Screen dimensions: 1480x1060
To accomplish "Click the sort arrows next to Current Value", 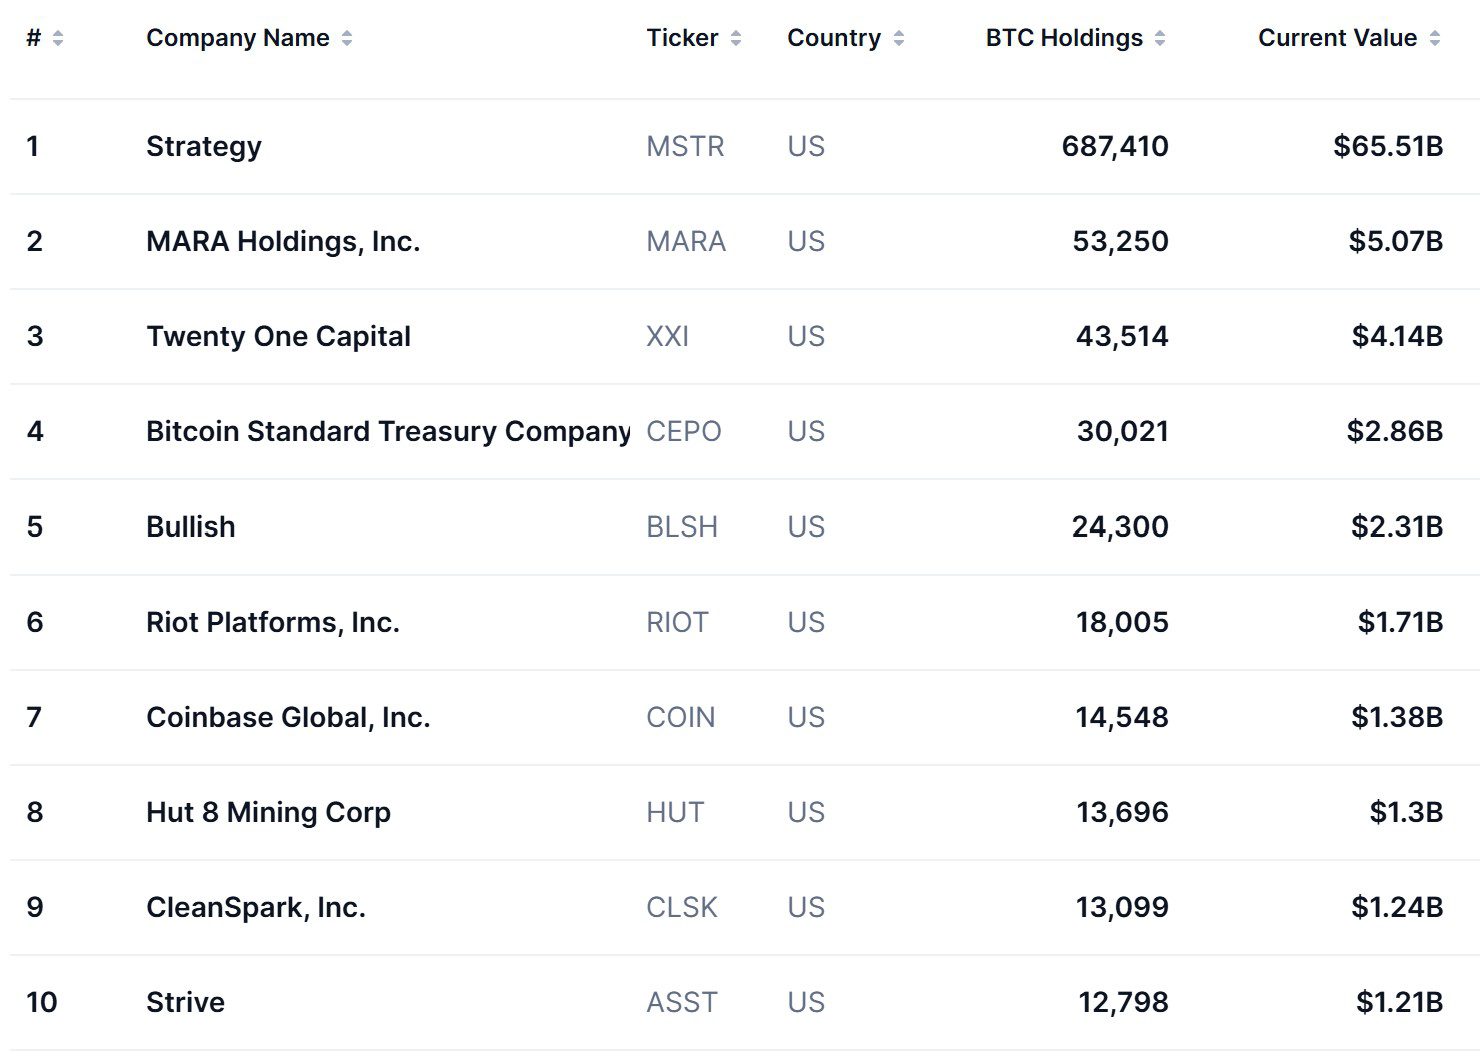I will (1435, 38).
